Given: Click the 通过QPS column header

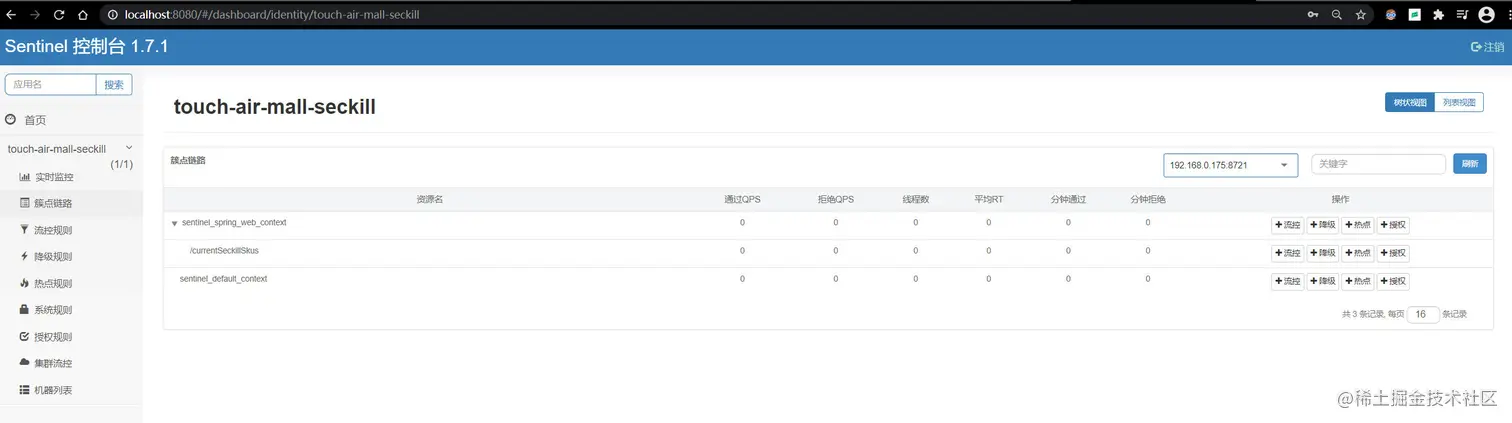Looking at the screenshot, I should point(742,199).
